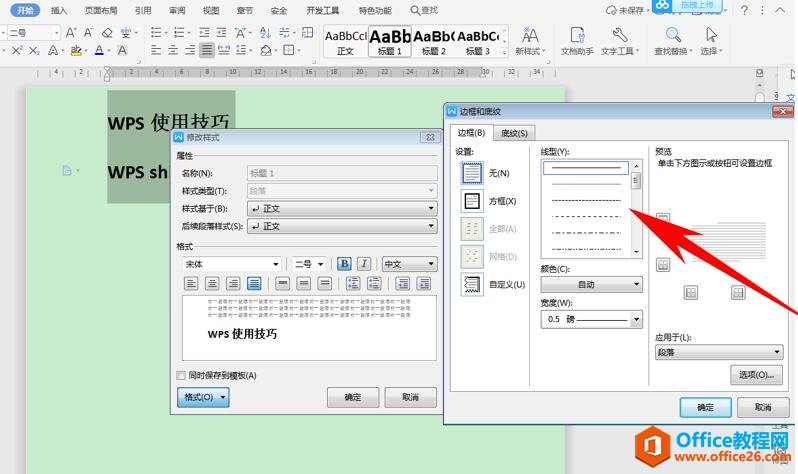Open font name 宋体 dropdown in dialog
The image size is (798, 474).
pos(232,264)
